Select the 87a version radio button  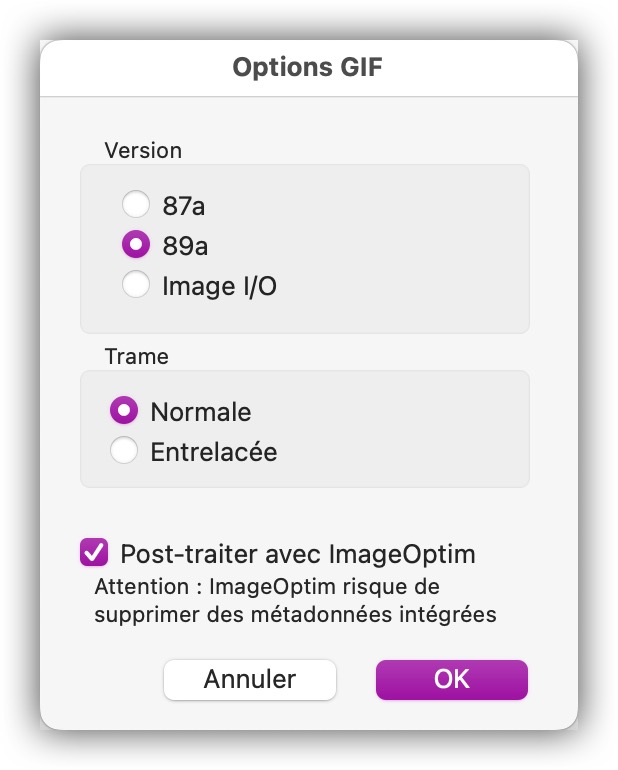(136, 204)
